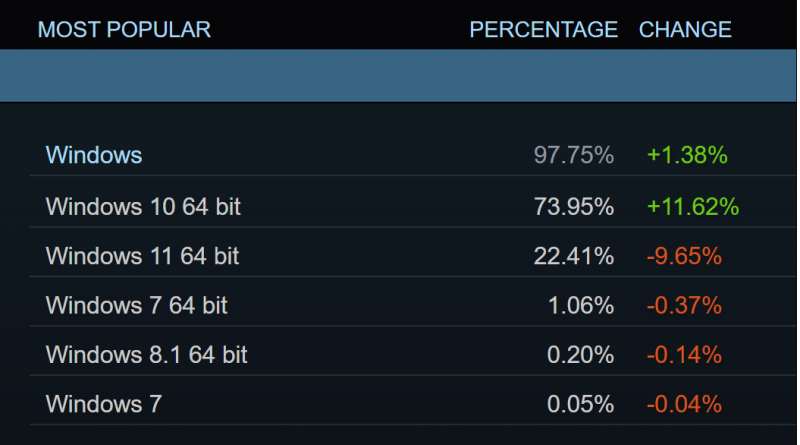Screen dimensions: 800x445
Task: Click the blue bar below the headers
Action: (x=398, y=76)
